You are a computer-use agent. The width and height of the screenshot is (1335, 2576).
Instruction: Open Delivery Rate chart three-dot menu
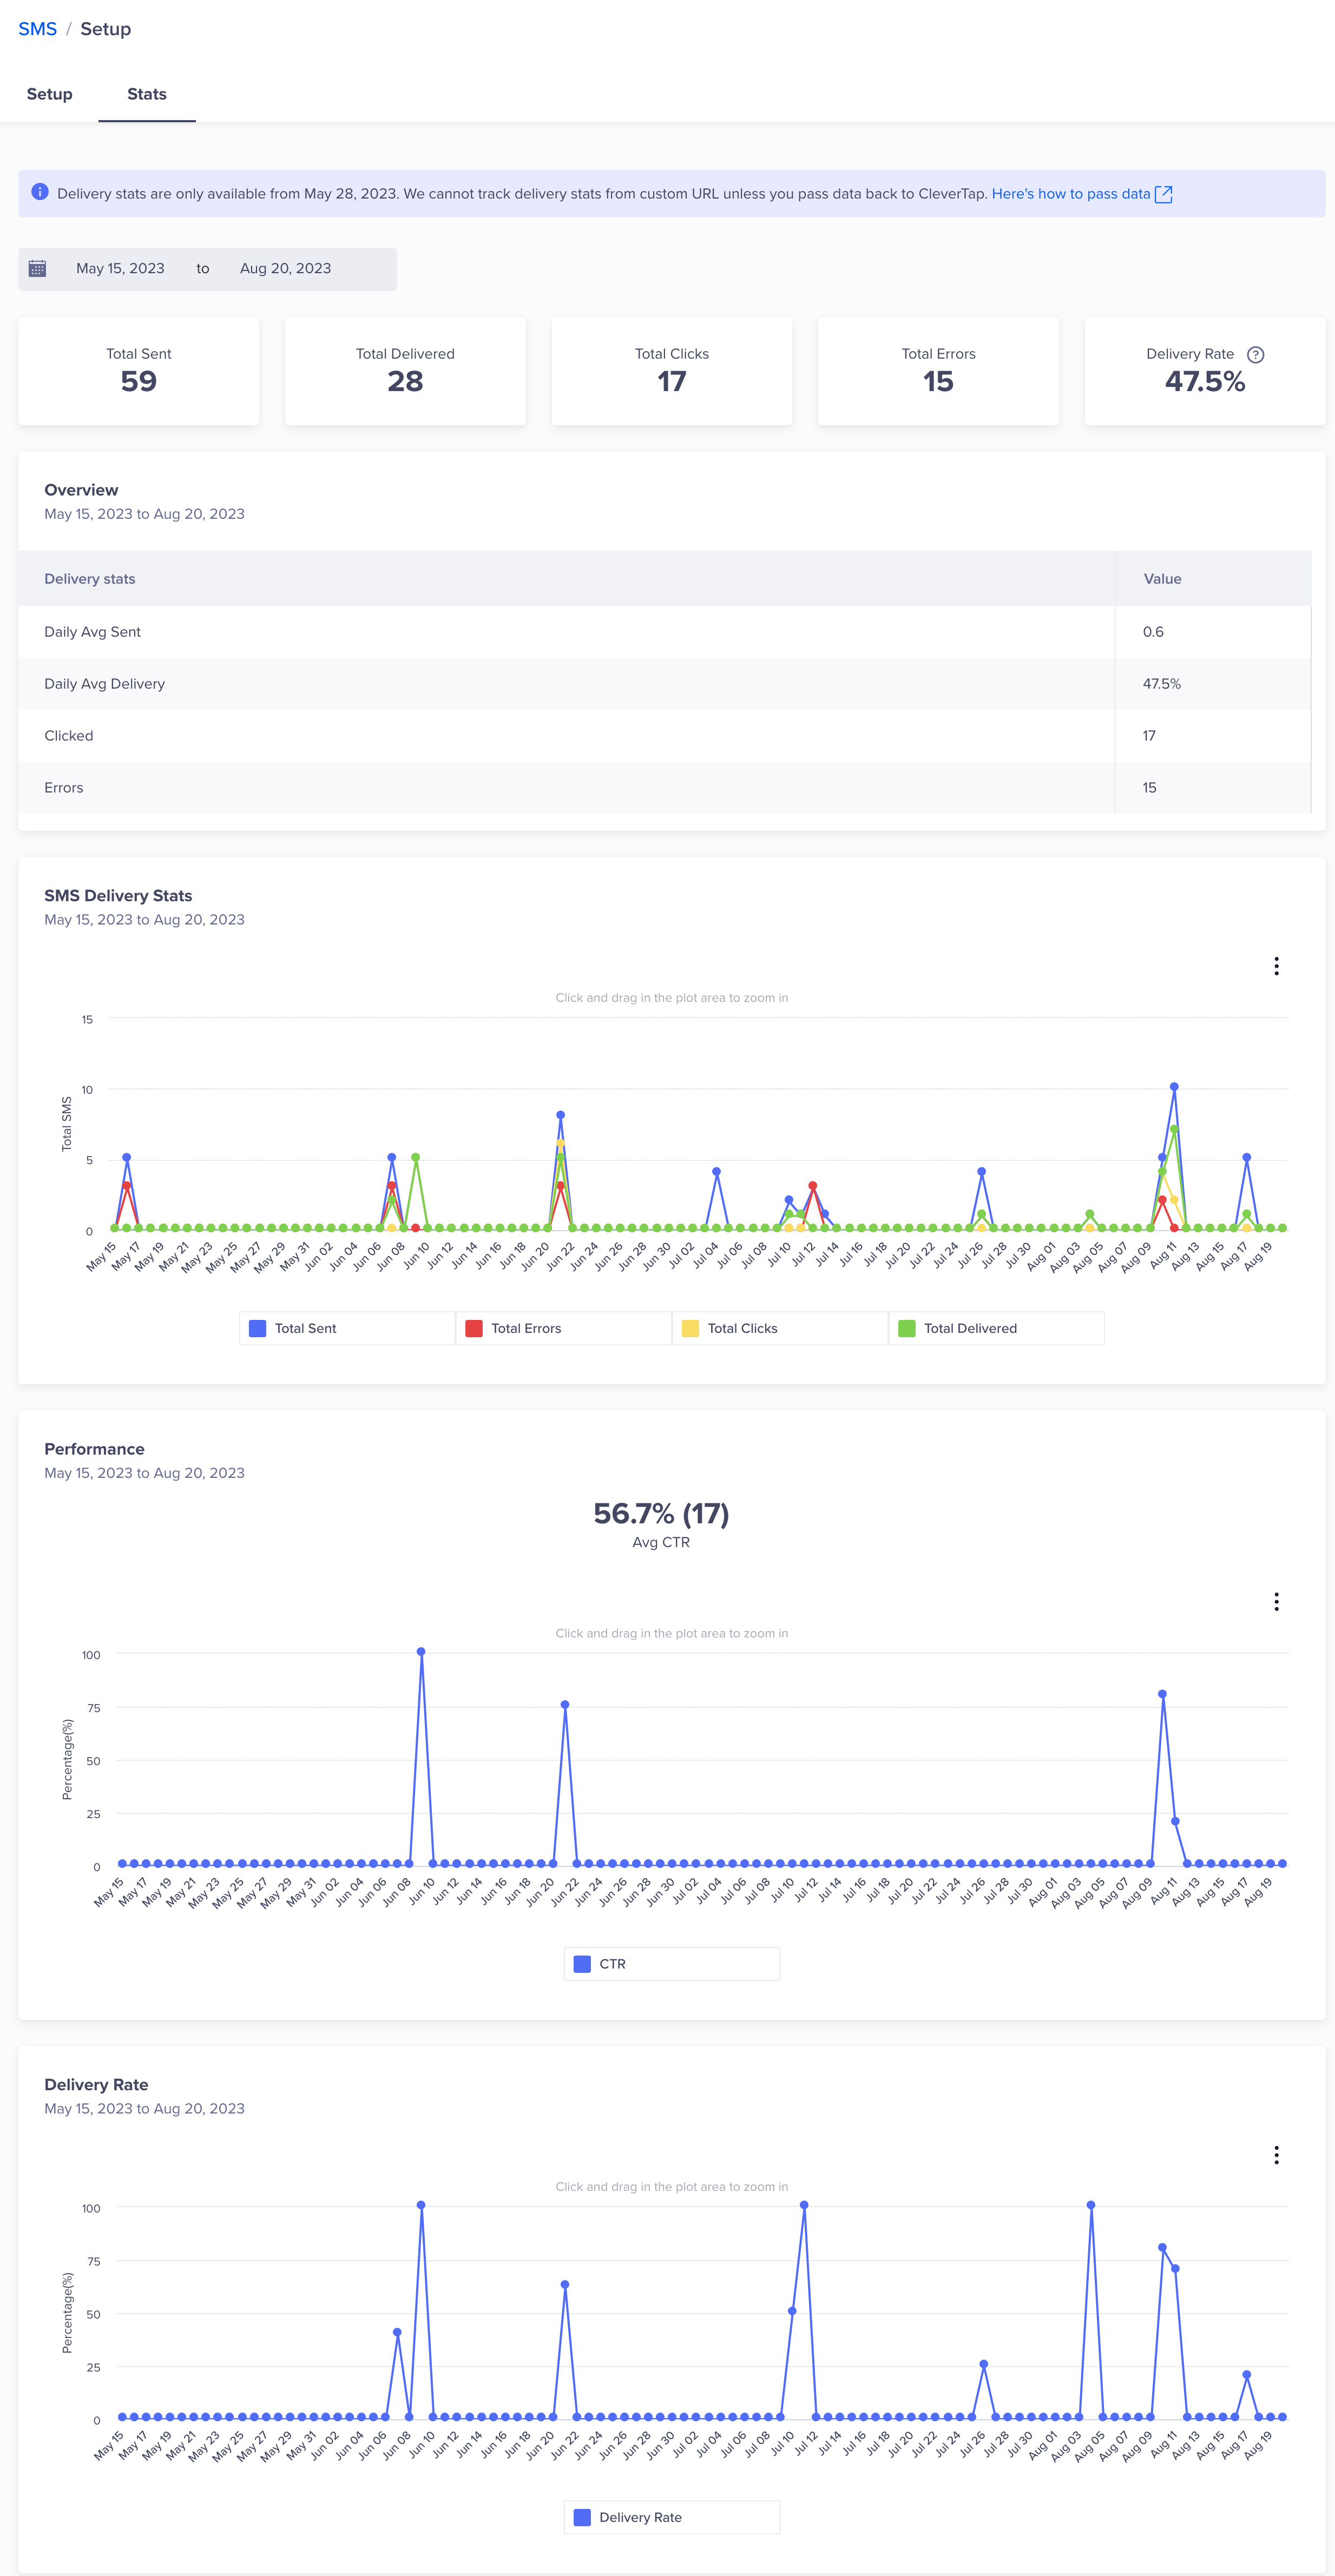tap(1276, 2155)
